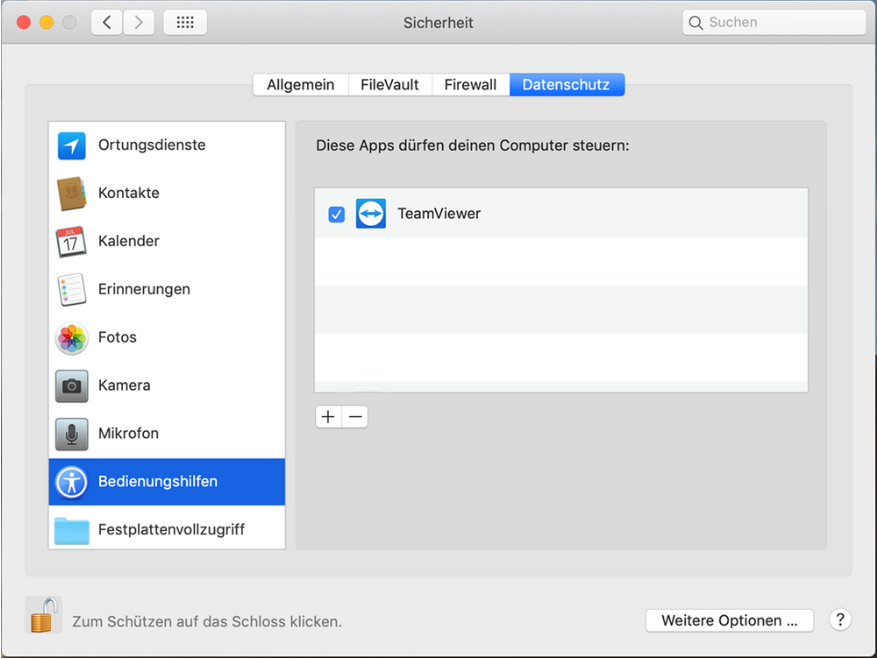This screenshot has width=877, height=659.
Task: Open Weitere Optionen dialog
Action: [729, 621]
